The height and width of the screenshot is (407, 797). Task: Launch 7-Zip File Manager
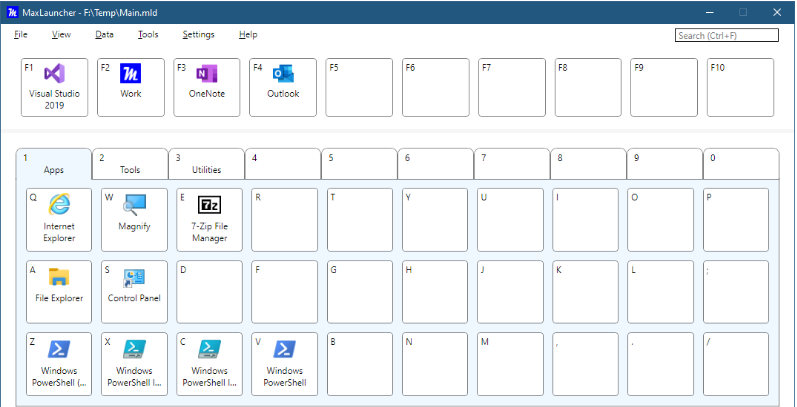(210, 219)
